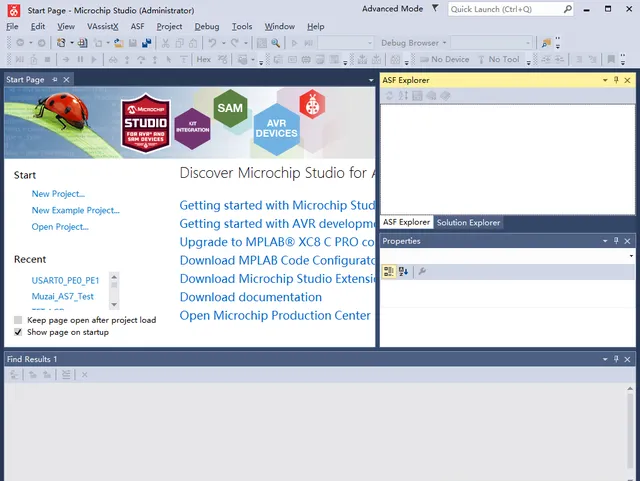Click the Categorized view icon in Properties
This screenshot has height=481, width=640.
(389, 272)
